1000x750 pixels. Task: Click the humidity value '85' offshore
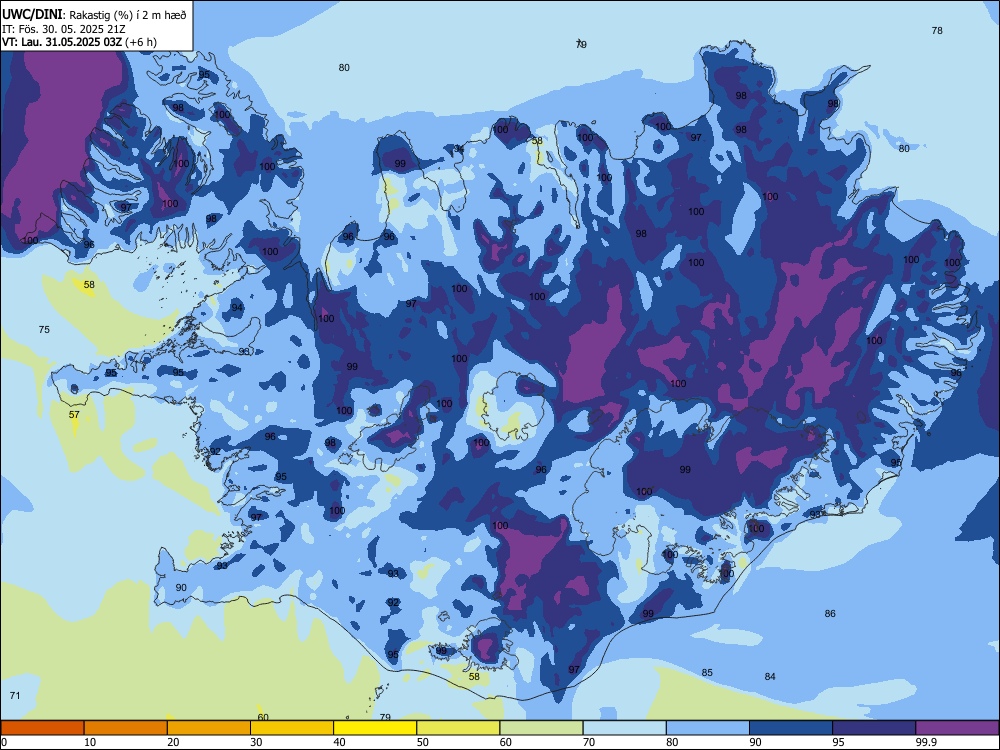707,673
